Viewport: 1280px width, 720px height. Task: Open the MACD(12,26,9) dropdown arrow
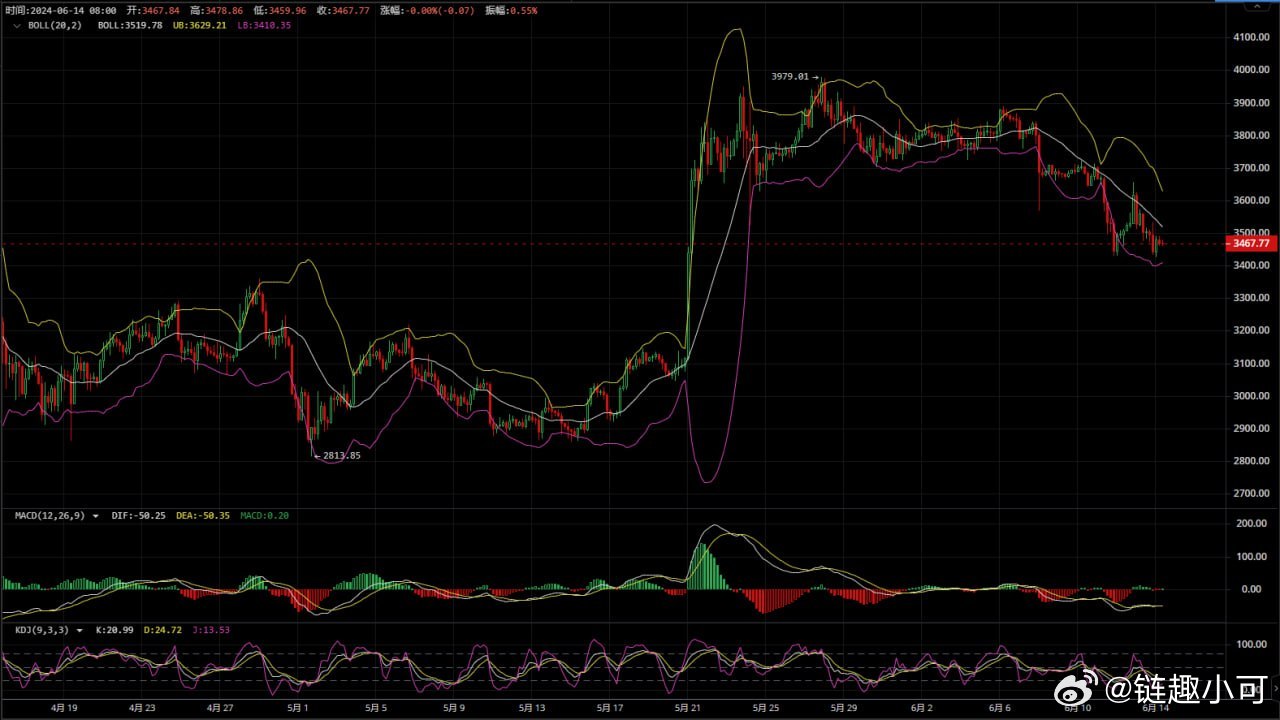pos(96,516)
